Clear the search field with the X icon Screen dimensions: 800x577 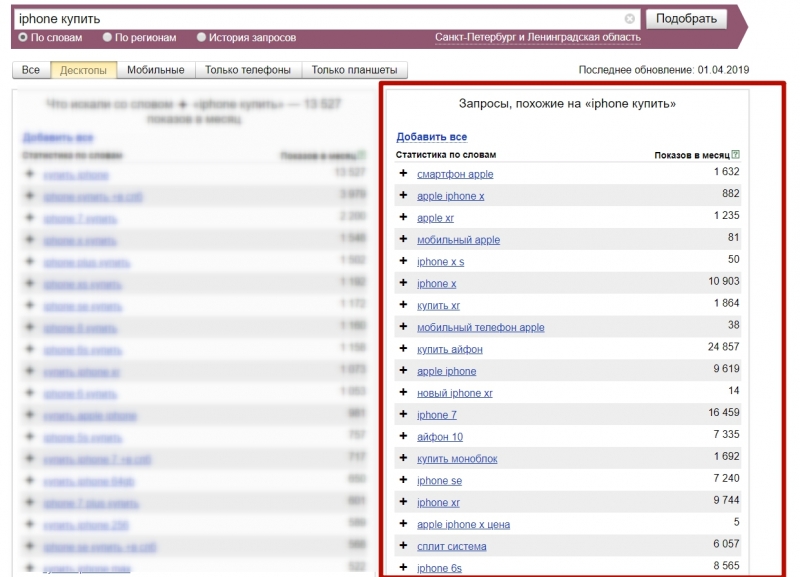click(630, 19)
